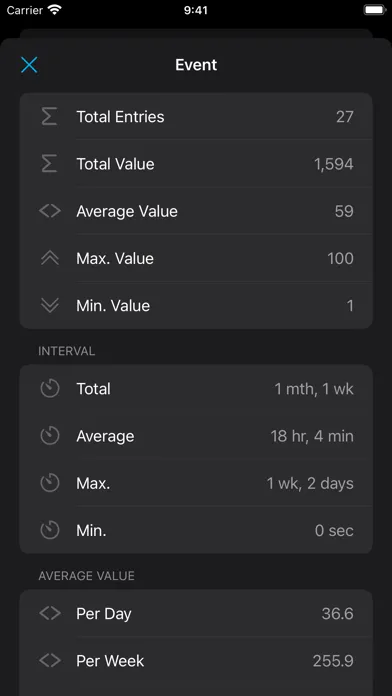Tap the Wi-Fi indicator in the status bar
Viewport: 392px width, 696px height.
pyautogui.click(x=55, y=10)
